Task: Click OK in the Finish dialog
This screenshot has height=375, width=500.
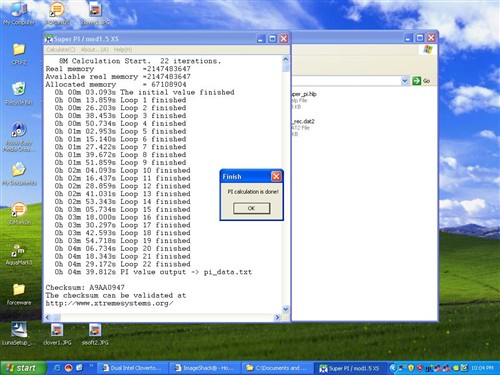Action: point(252,208)
